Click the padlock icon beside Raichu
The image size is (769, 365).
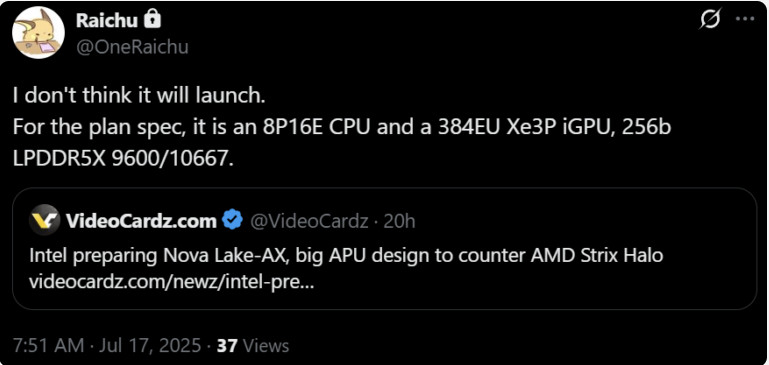point(153,20)
